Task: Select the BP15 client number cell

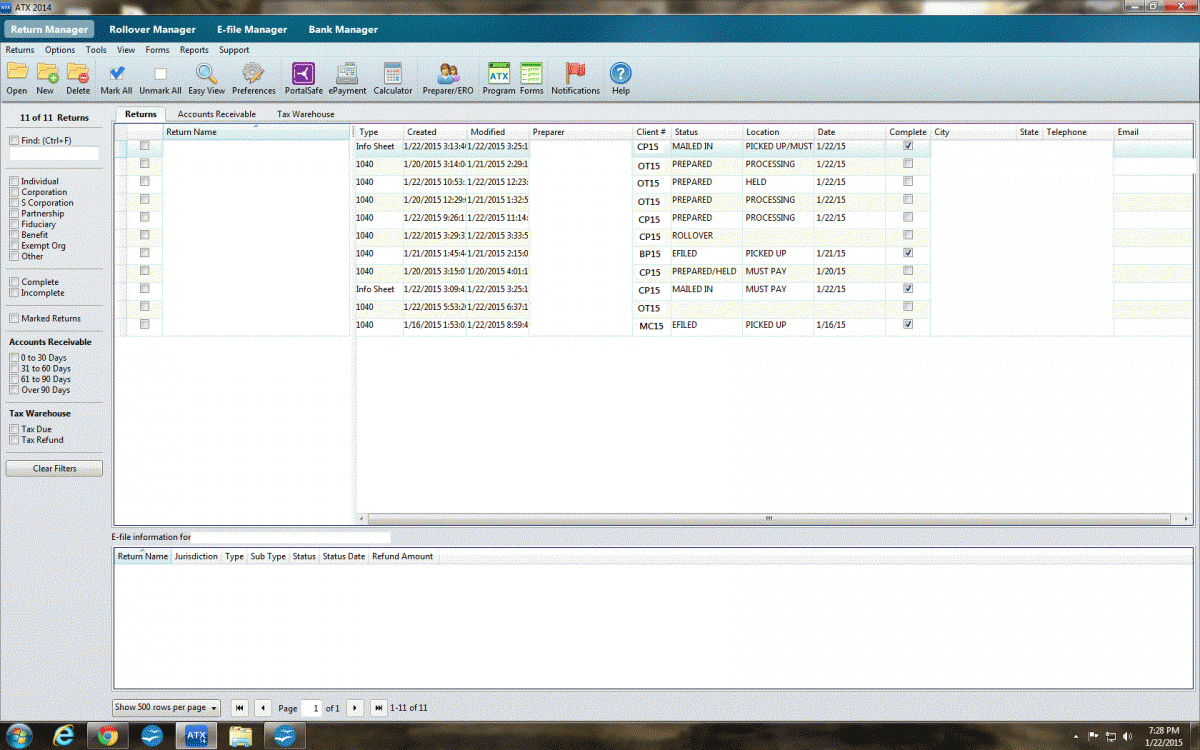Action: tap(651, 254)
